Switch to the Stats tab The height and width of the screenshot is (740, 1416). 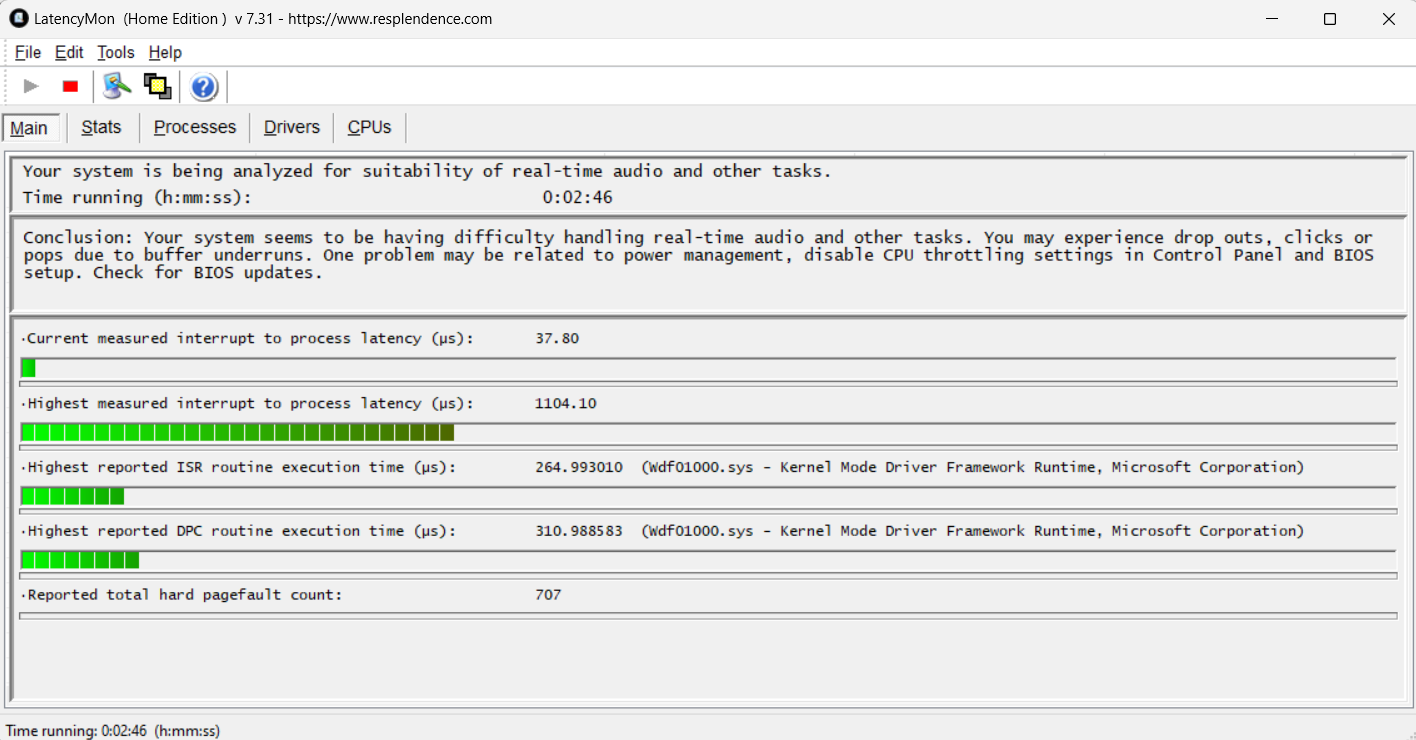[101, 128]
